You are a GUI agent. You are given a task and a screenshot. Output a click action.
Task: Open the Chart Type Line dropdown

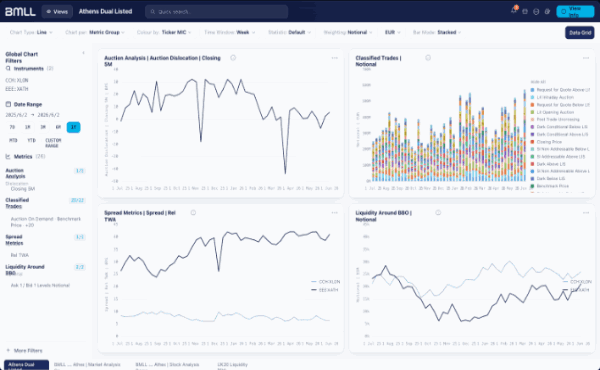point(31,33)
